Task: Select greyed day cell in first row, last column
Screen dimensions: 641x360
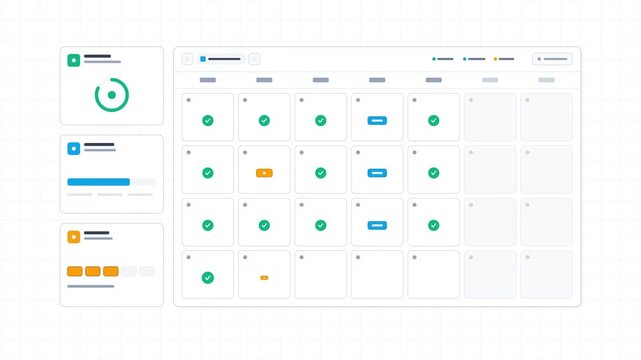Action: click(546, 117)
